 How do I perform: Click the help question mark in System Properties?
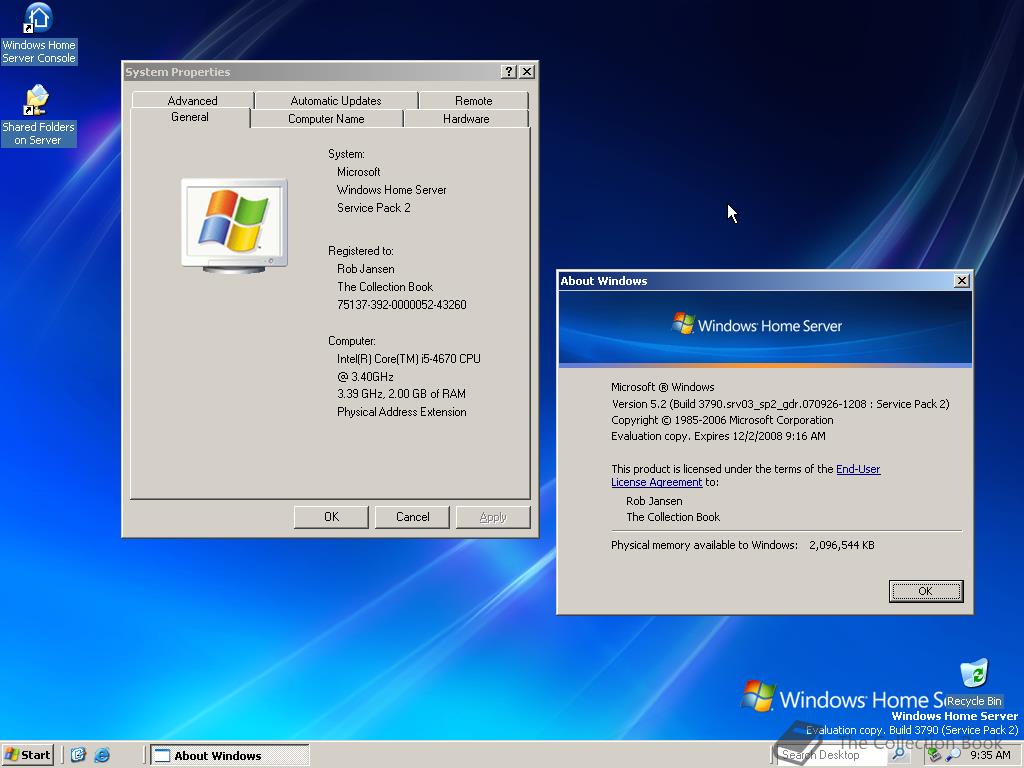pos(509,72)
